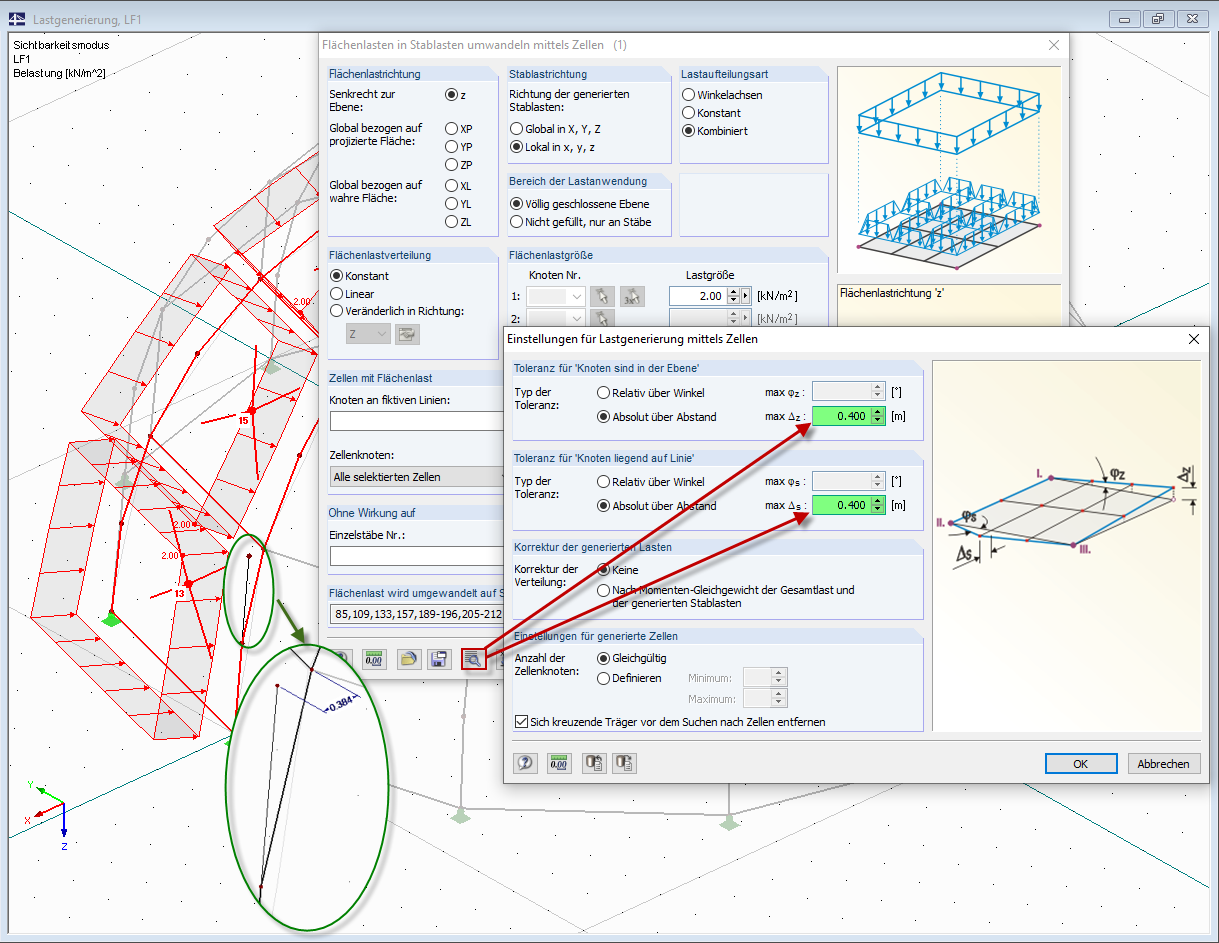The width and height of the screenshot is (1219, 943).
Task: Restore the Lastgenerierung main window
Action: (x=1158, y=19)
